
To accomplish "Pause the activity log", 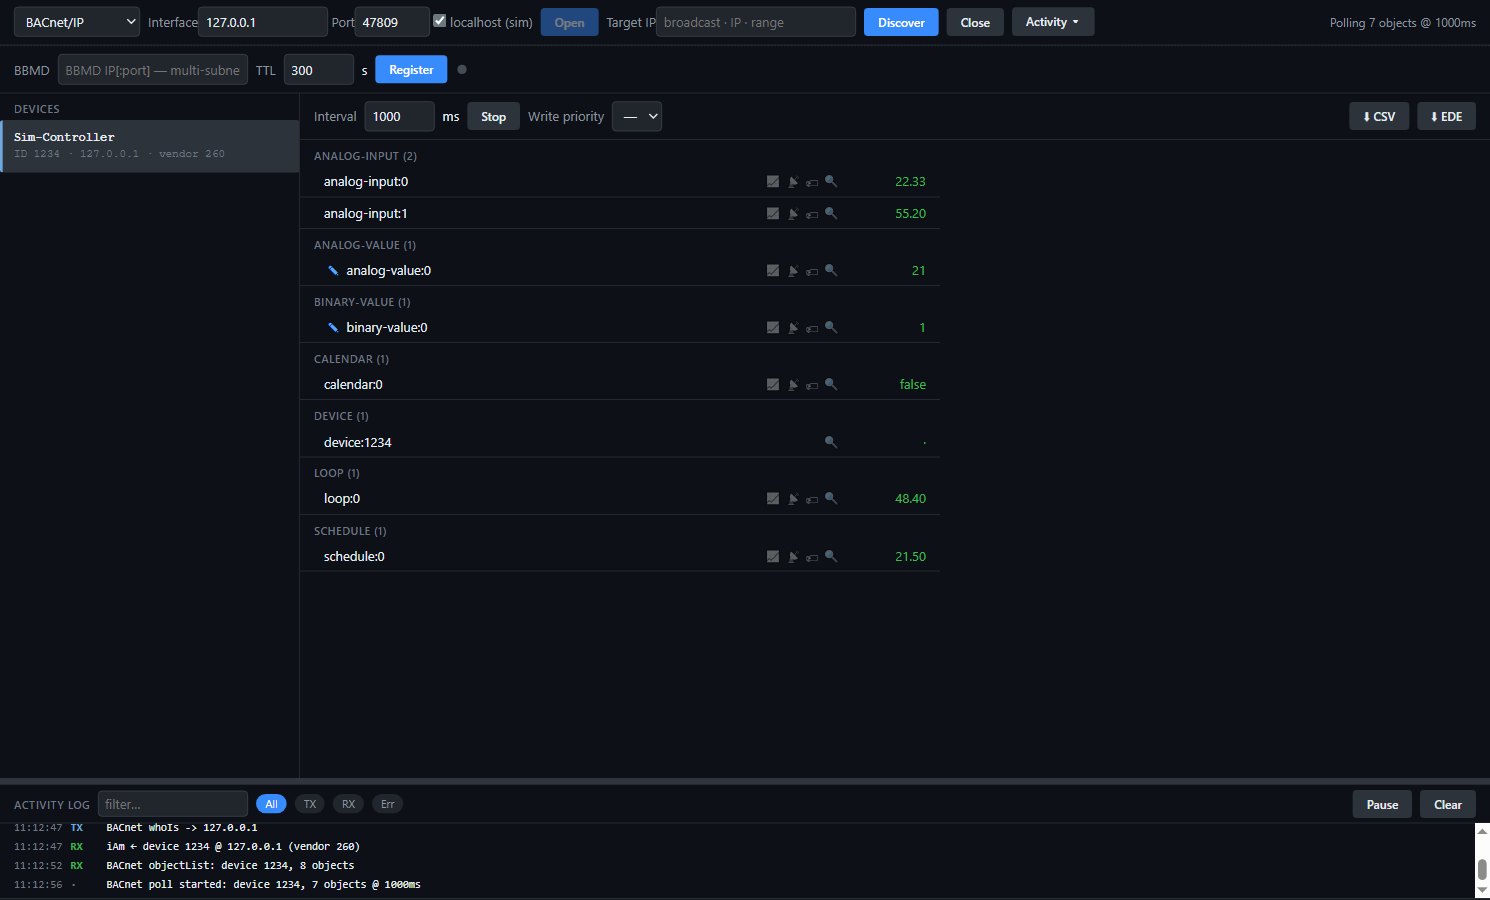I will (1382, 804).
